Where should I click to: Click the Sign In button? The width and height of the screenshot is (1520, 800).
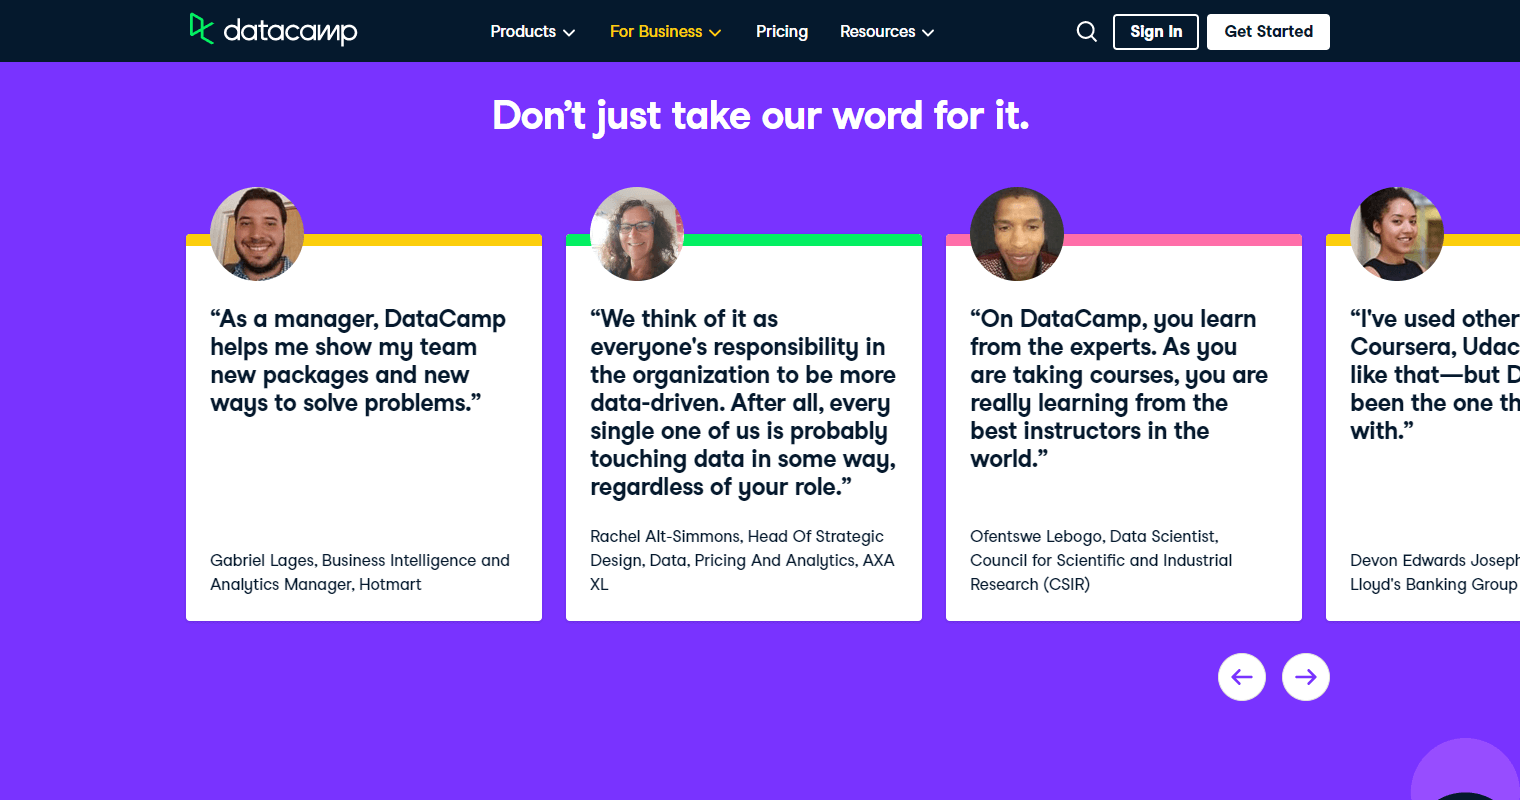(1156, 32)
